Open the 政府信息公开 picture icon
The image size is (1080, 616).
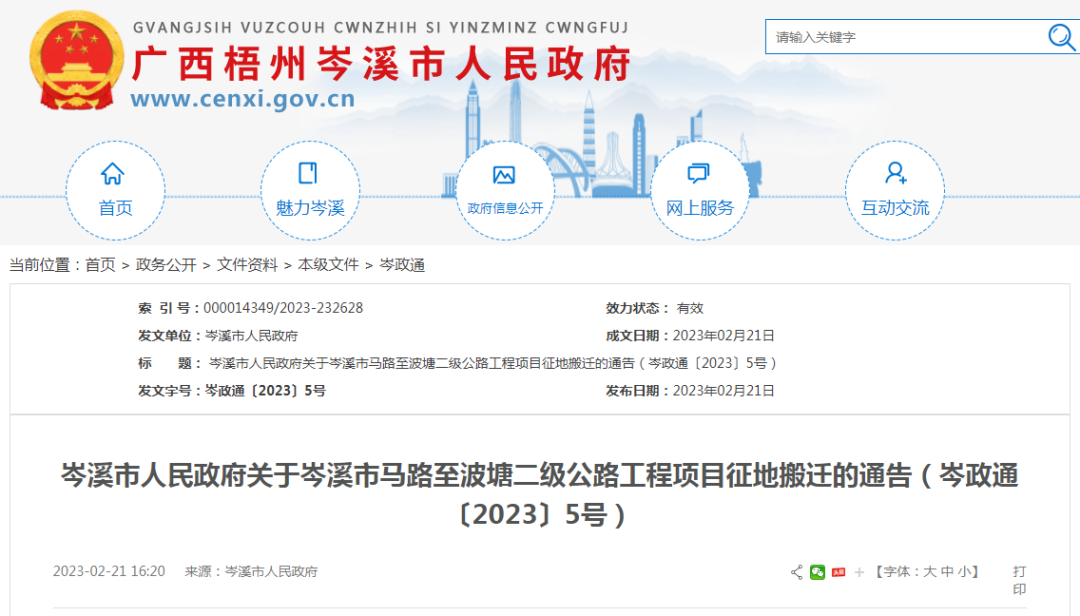[504, 176]
